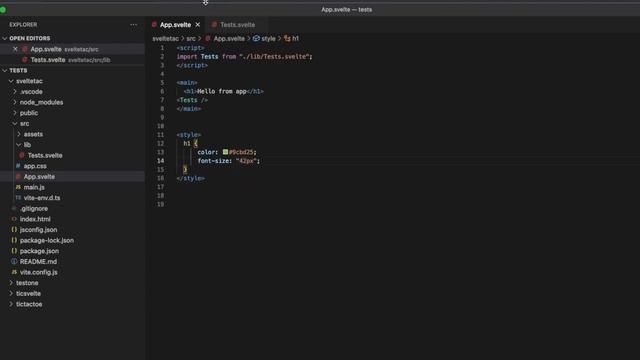Open main.js from the explorer
640x360 pixels.
tap(34, 187)
